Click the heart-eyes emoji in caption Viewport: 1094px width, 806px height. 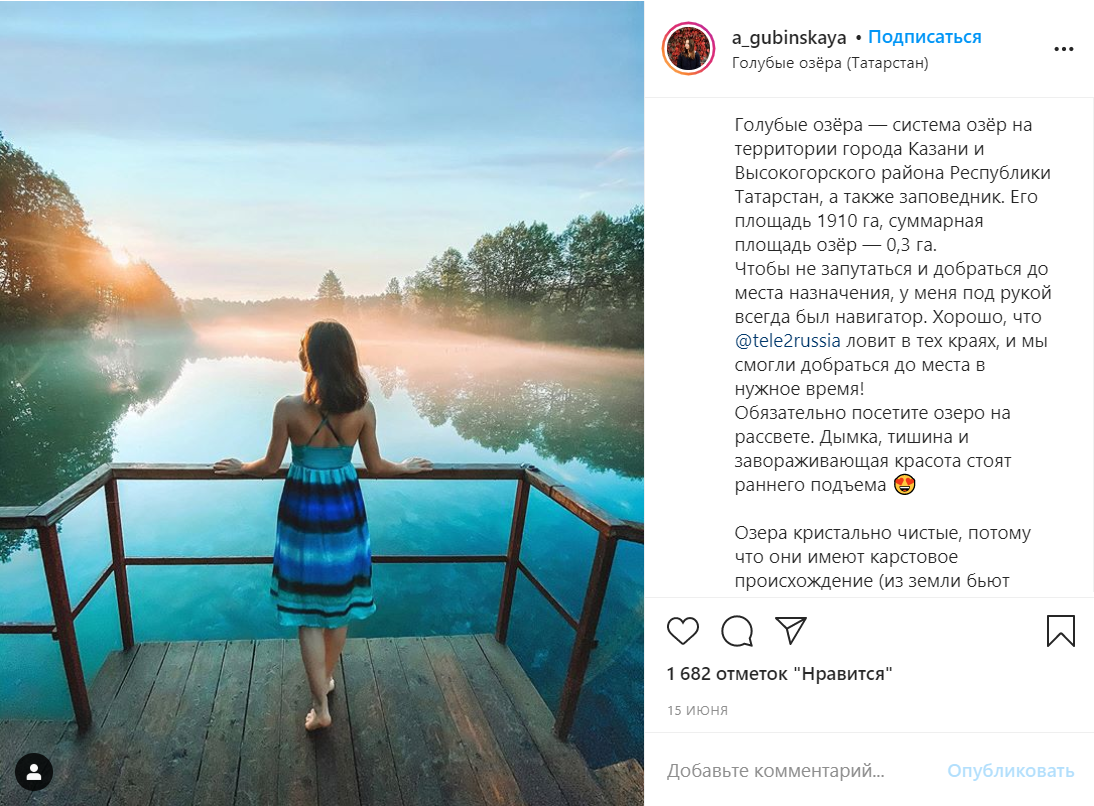pyautogui.click(x=904, y=484)
